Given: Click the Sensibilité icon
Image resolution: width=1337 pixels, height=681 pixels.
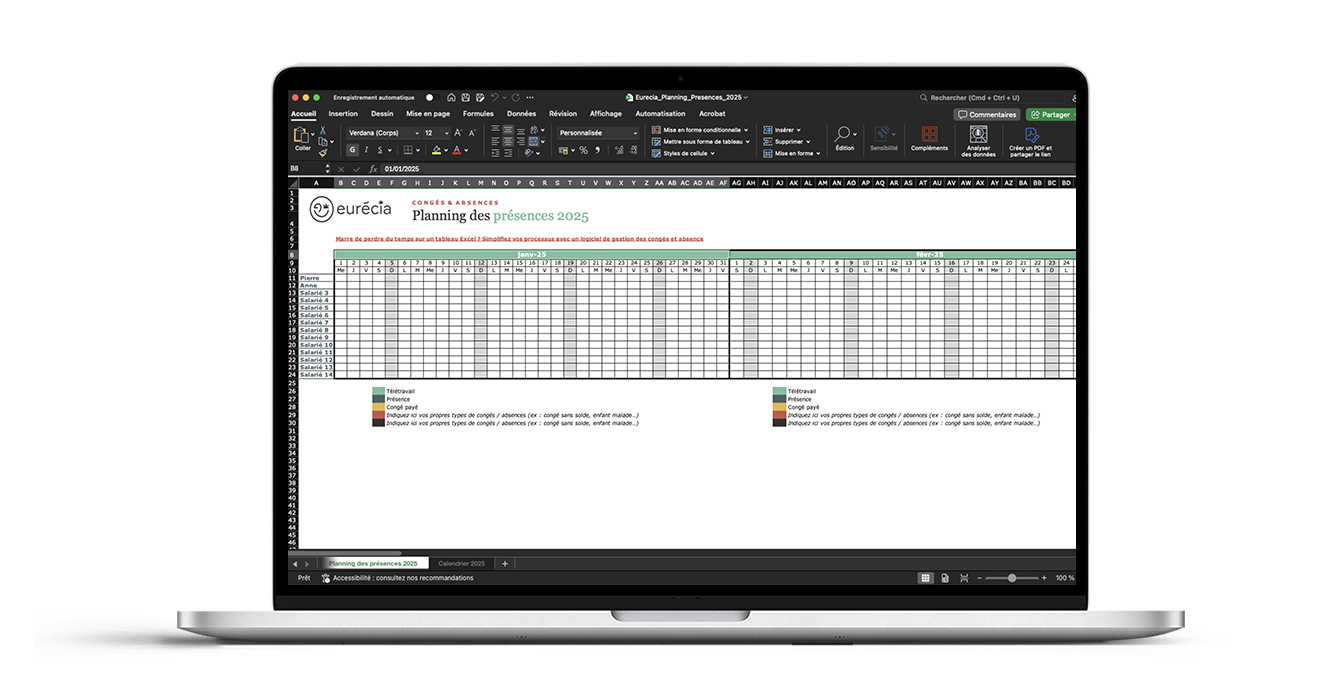Looking at the screenshot, I should tap(883, 138).
